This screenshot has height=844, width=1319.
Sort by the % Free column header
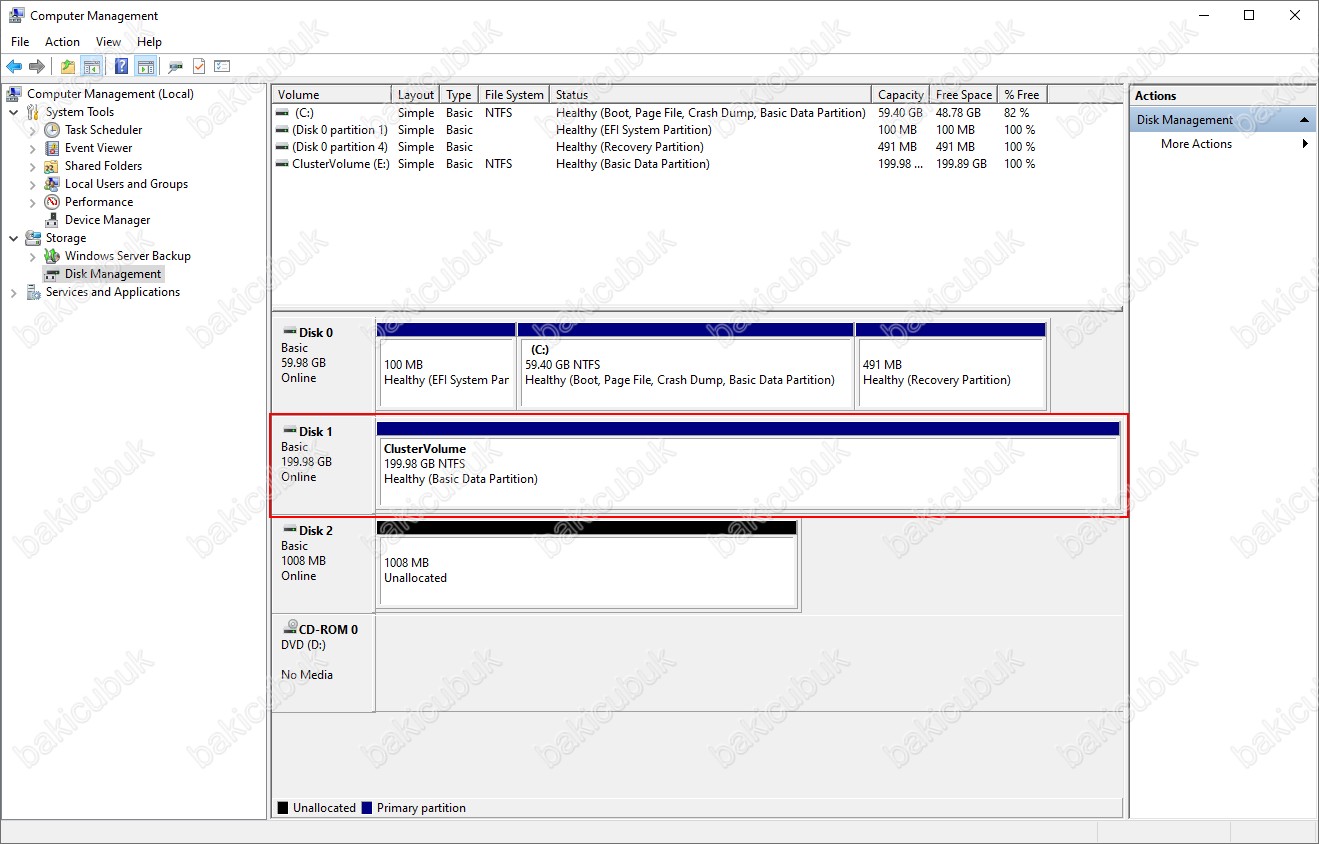click(x=1022, y=95)
